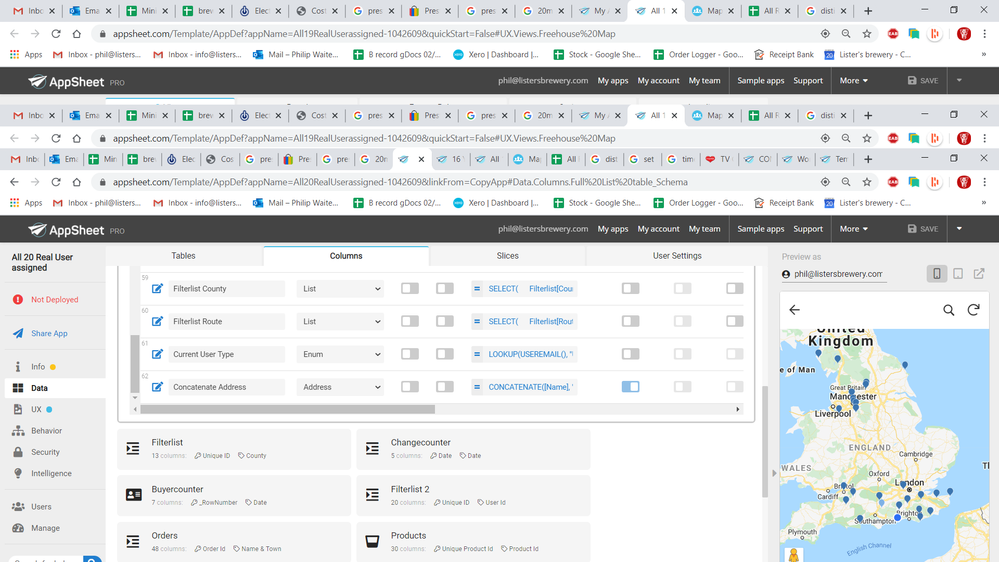
Task: Open type dropdown for Filterlist County
Action: pyautogui.click(x=340, y=289)
